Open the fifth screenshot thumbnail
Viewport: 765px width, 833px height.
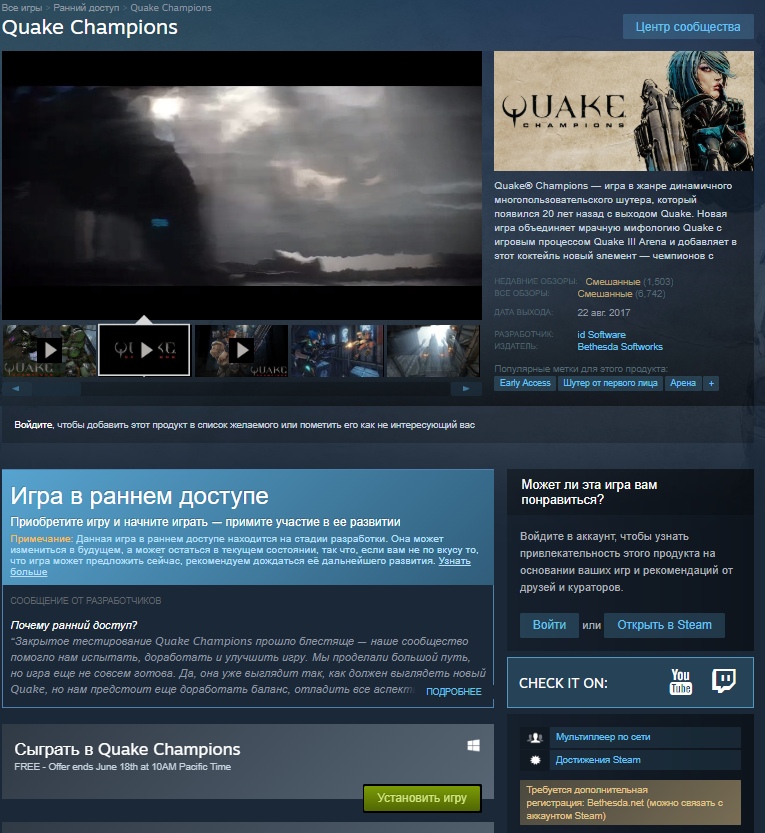pos(433,350)
